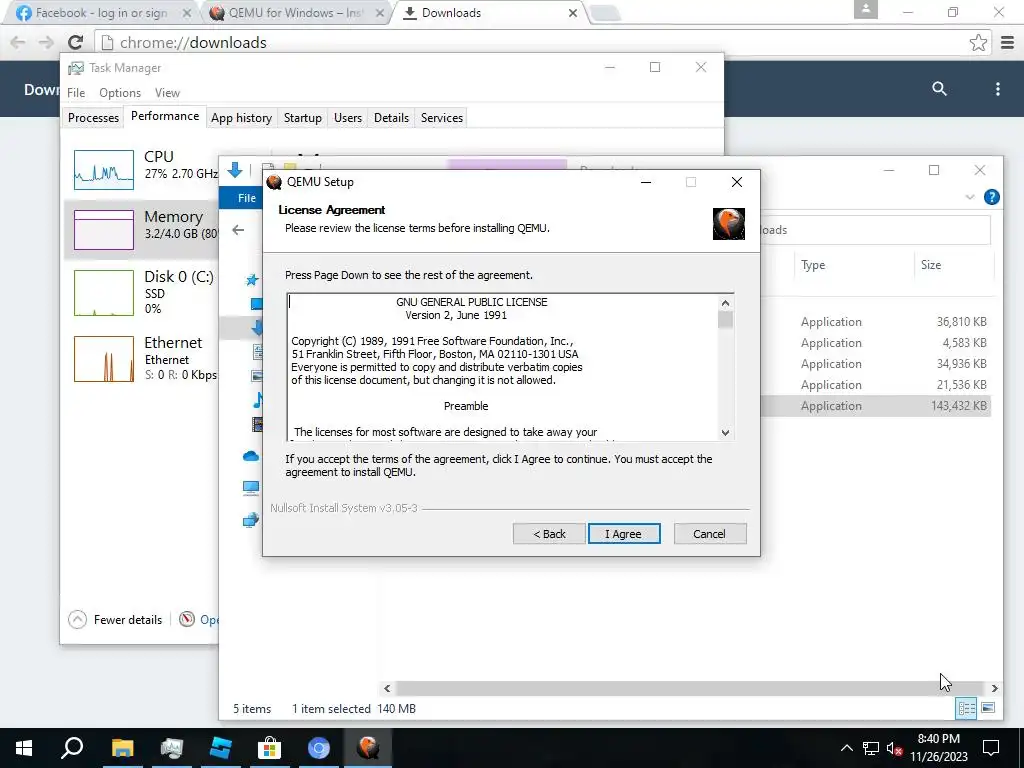Click the Network icon in Explorer sidebar

(251, 520)
